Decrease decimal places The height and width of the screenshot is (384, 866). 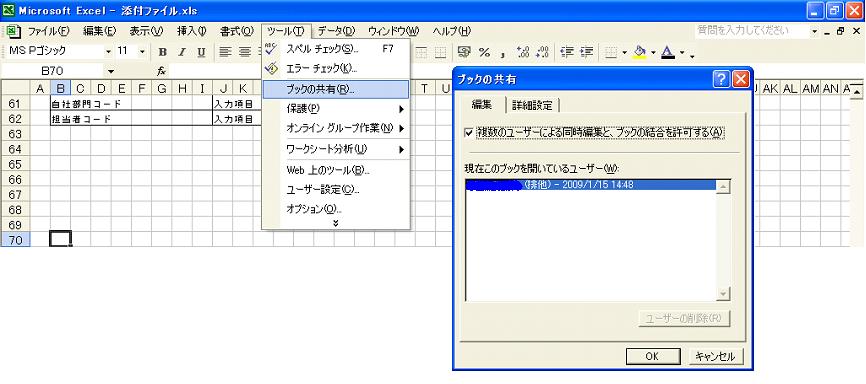pos(542,52)
